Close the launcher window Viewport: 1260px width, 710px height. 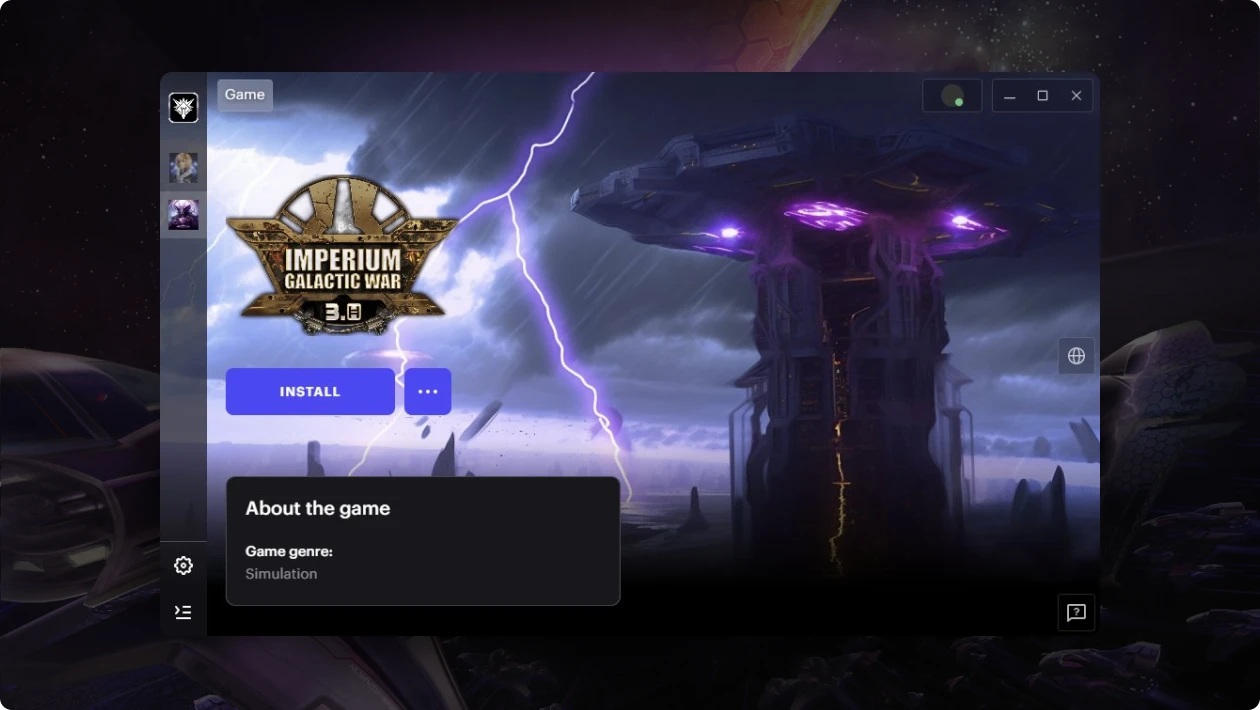coord(1076,96)
